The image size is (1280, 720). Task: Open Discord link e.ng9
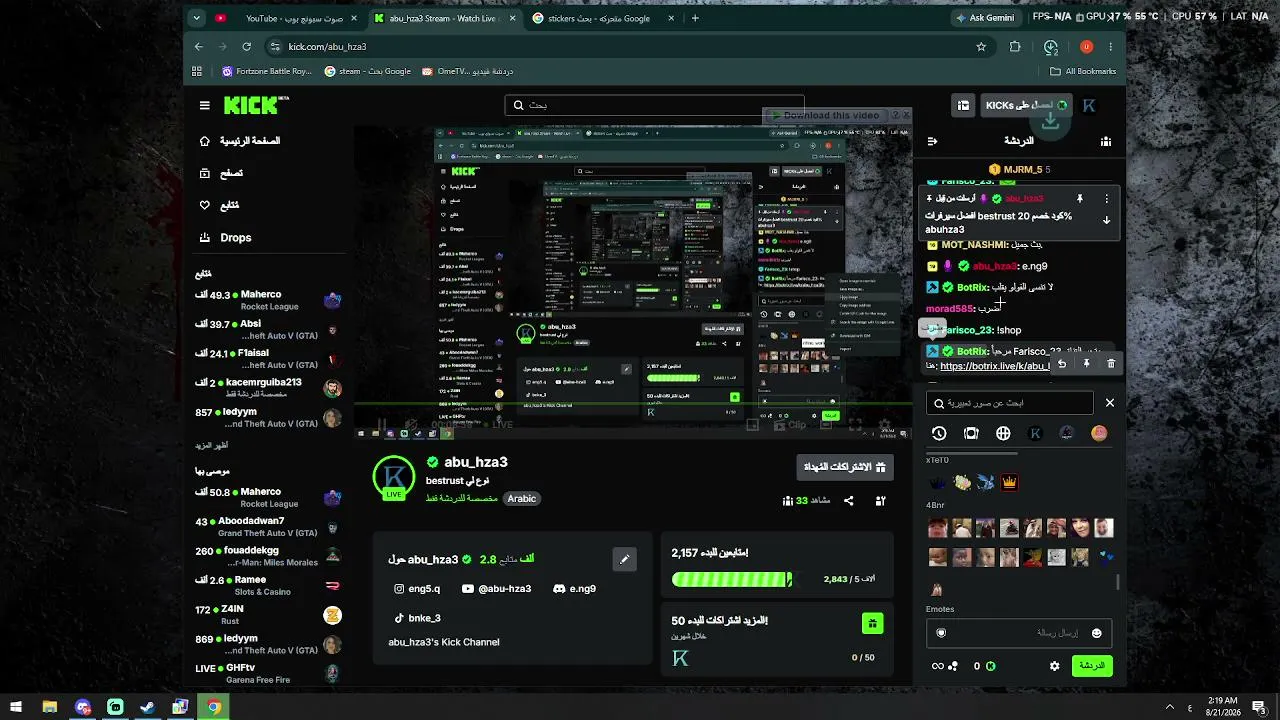(x=575, y=589)
